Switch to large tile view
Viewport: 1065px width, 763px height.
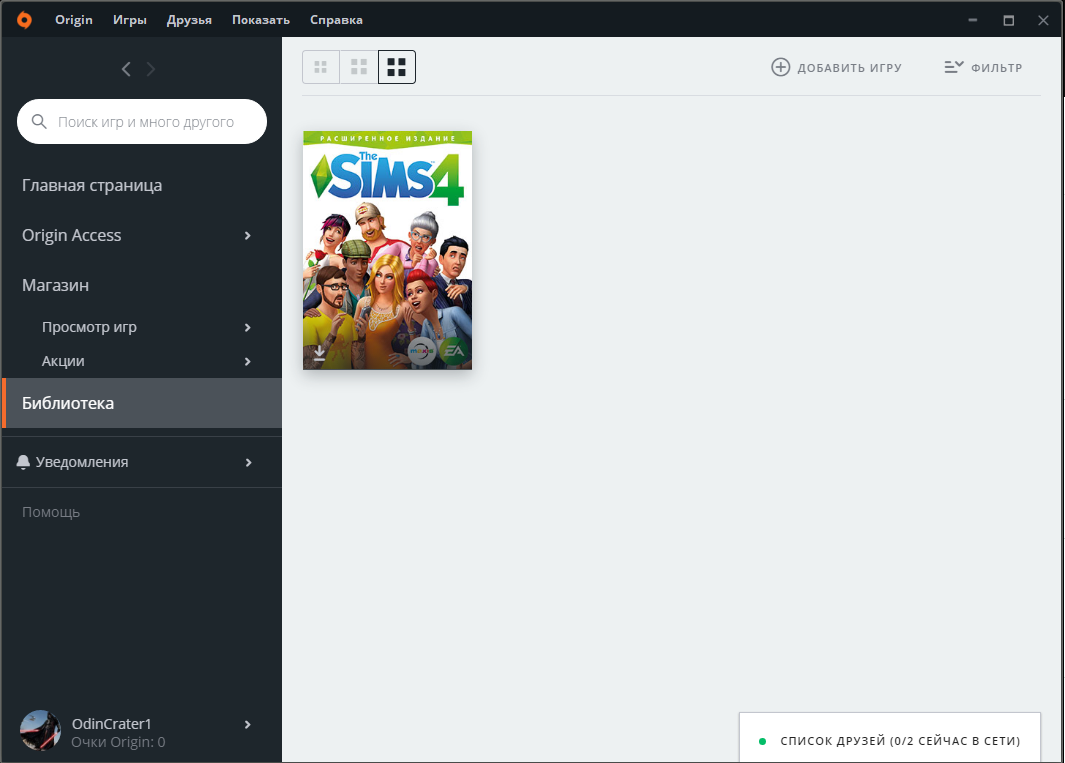coord(397,67)
